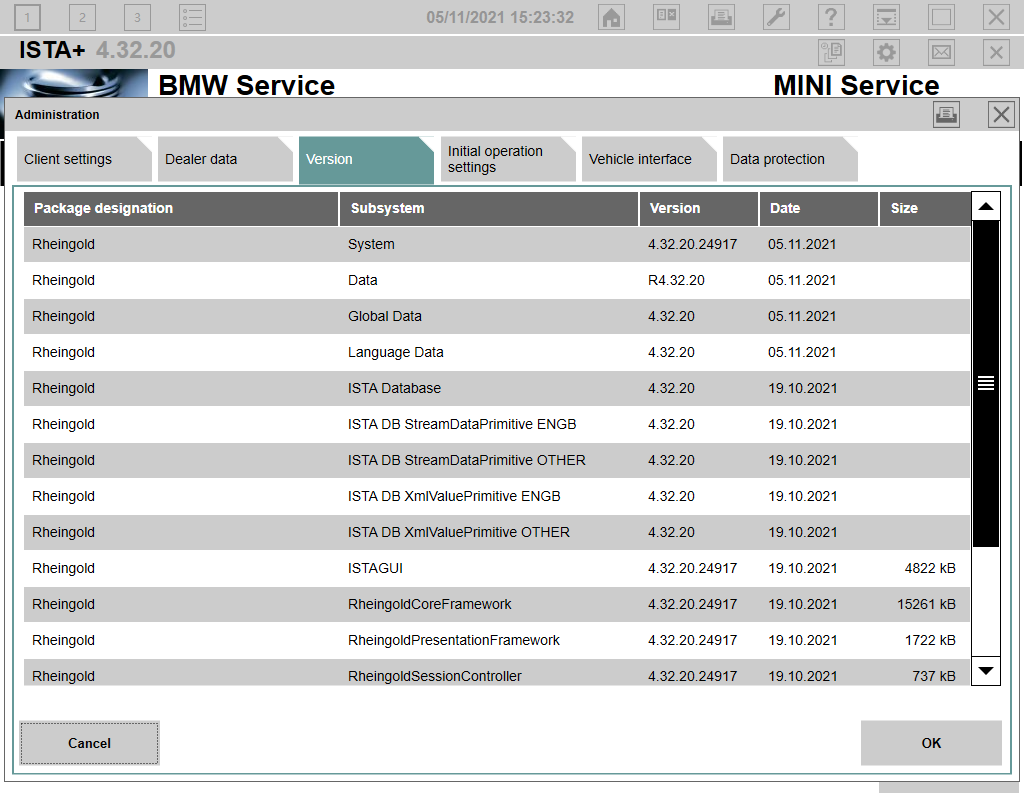Select the RheingoldCoreFramework row
The image size is (1024, 800).
497,604
